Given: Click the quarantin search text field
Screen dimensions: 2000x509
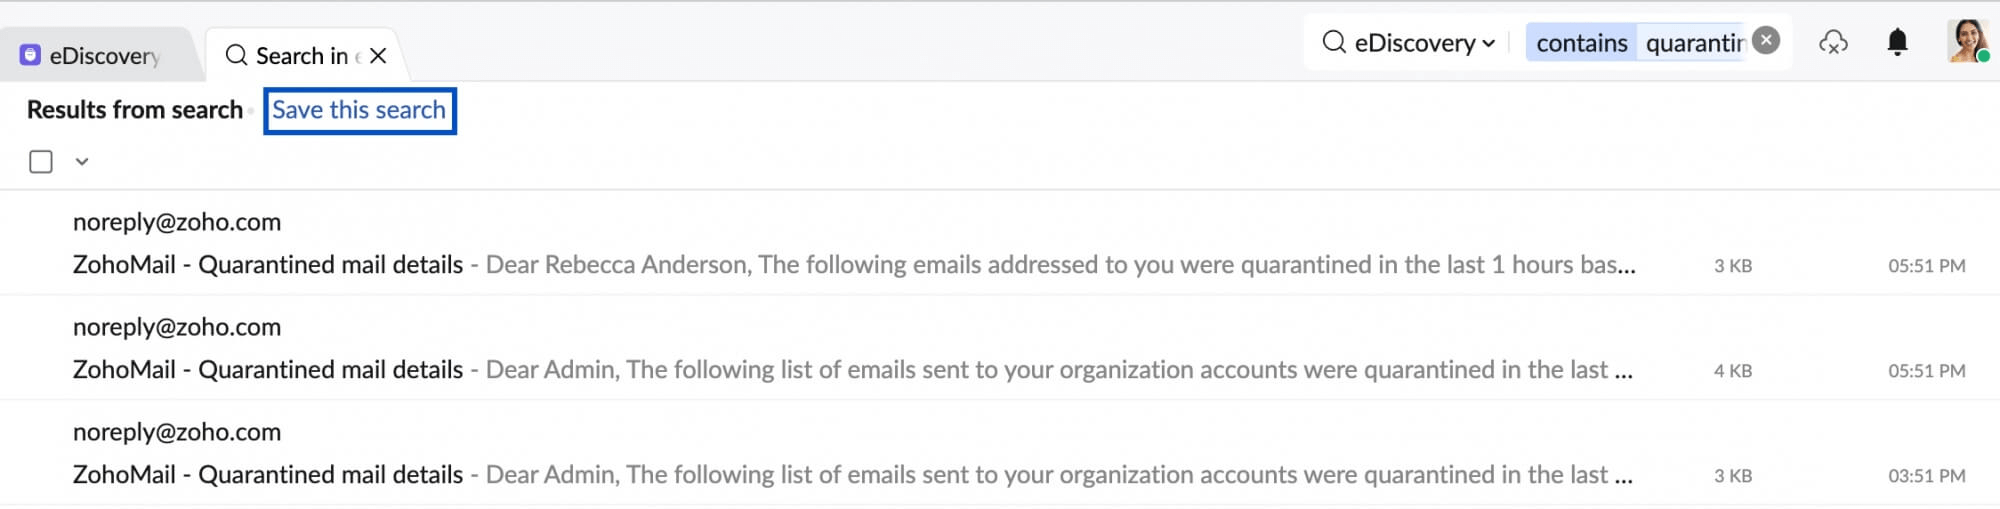Looking at the screenshot, I should pos(1694,43).
